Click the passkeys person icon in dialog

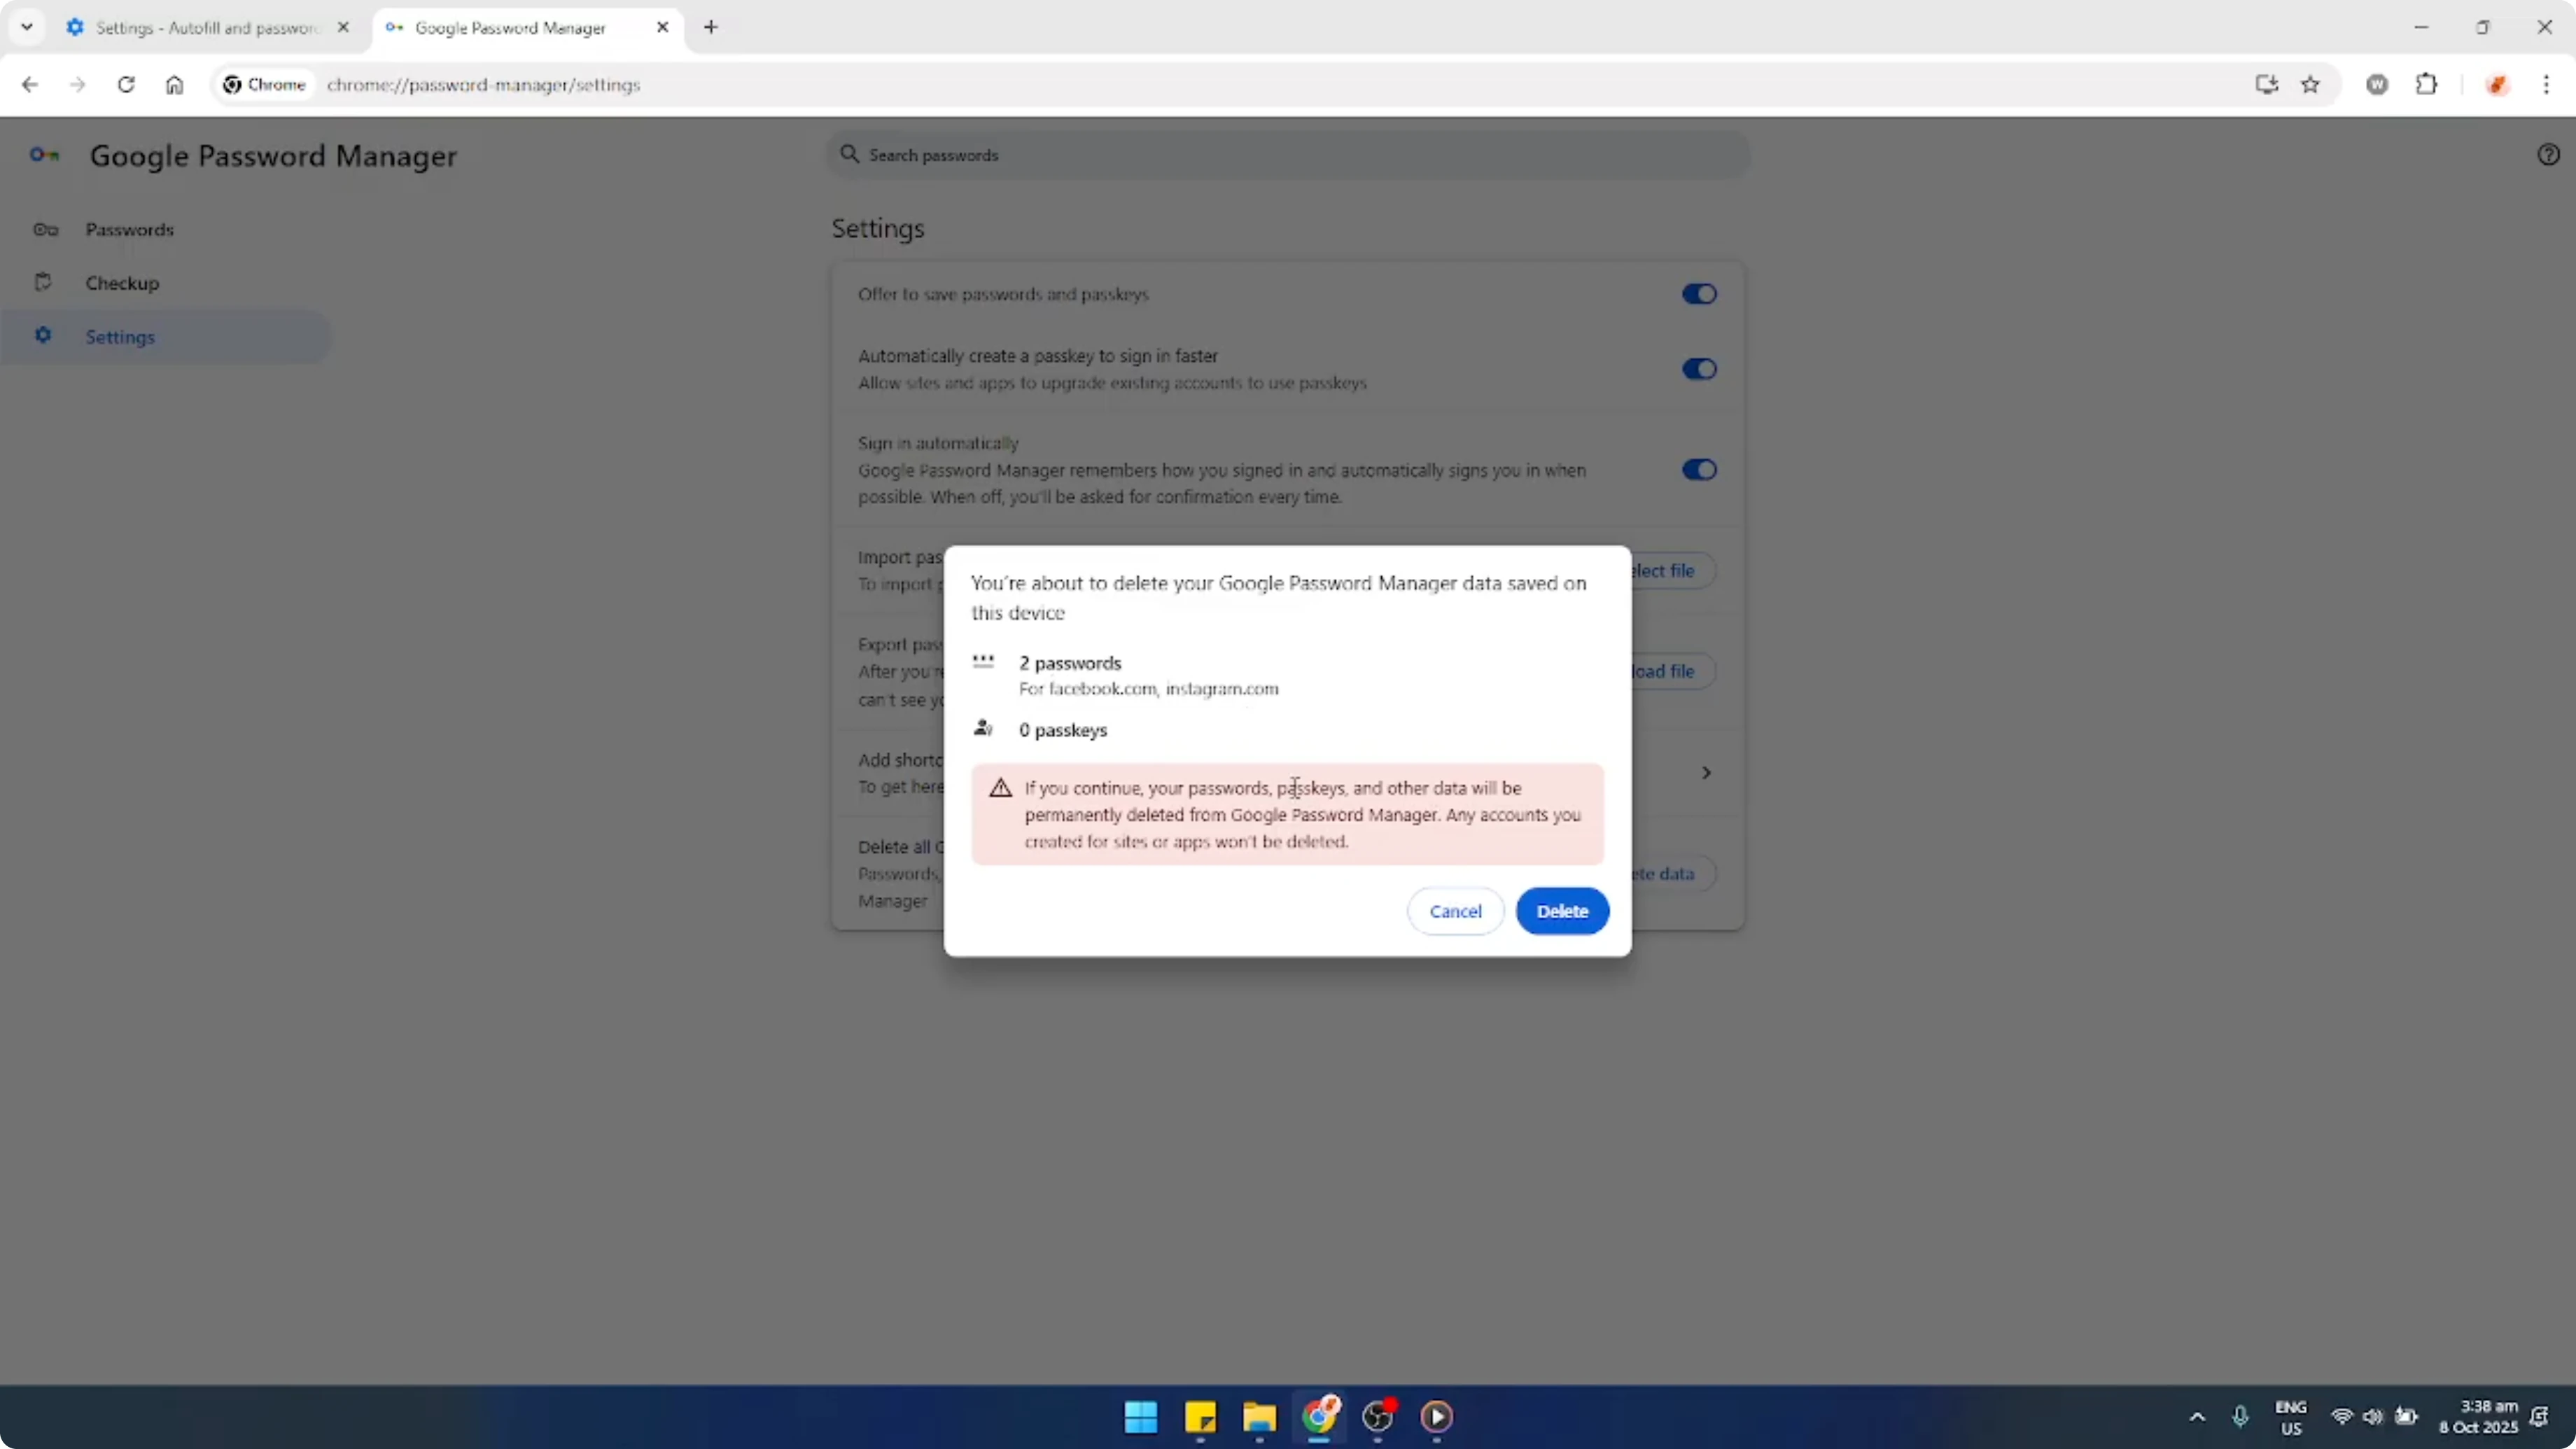983,728
